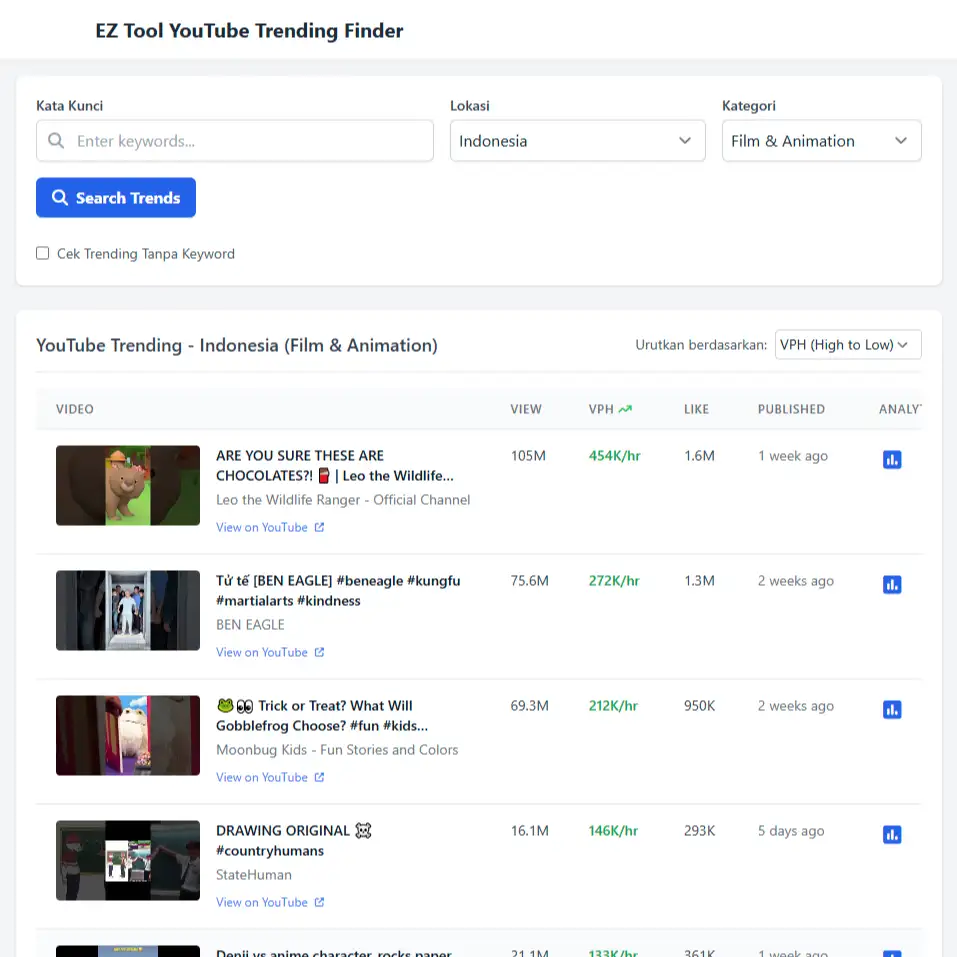Open View on YouTube link for Leo video
The height and width of the screenshot is (957, 957).
[262, 527]
